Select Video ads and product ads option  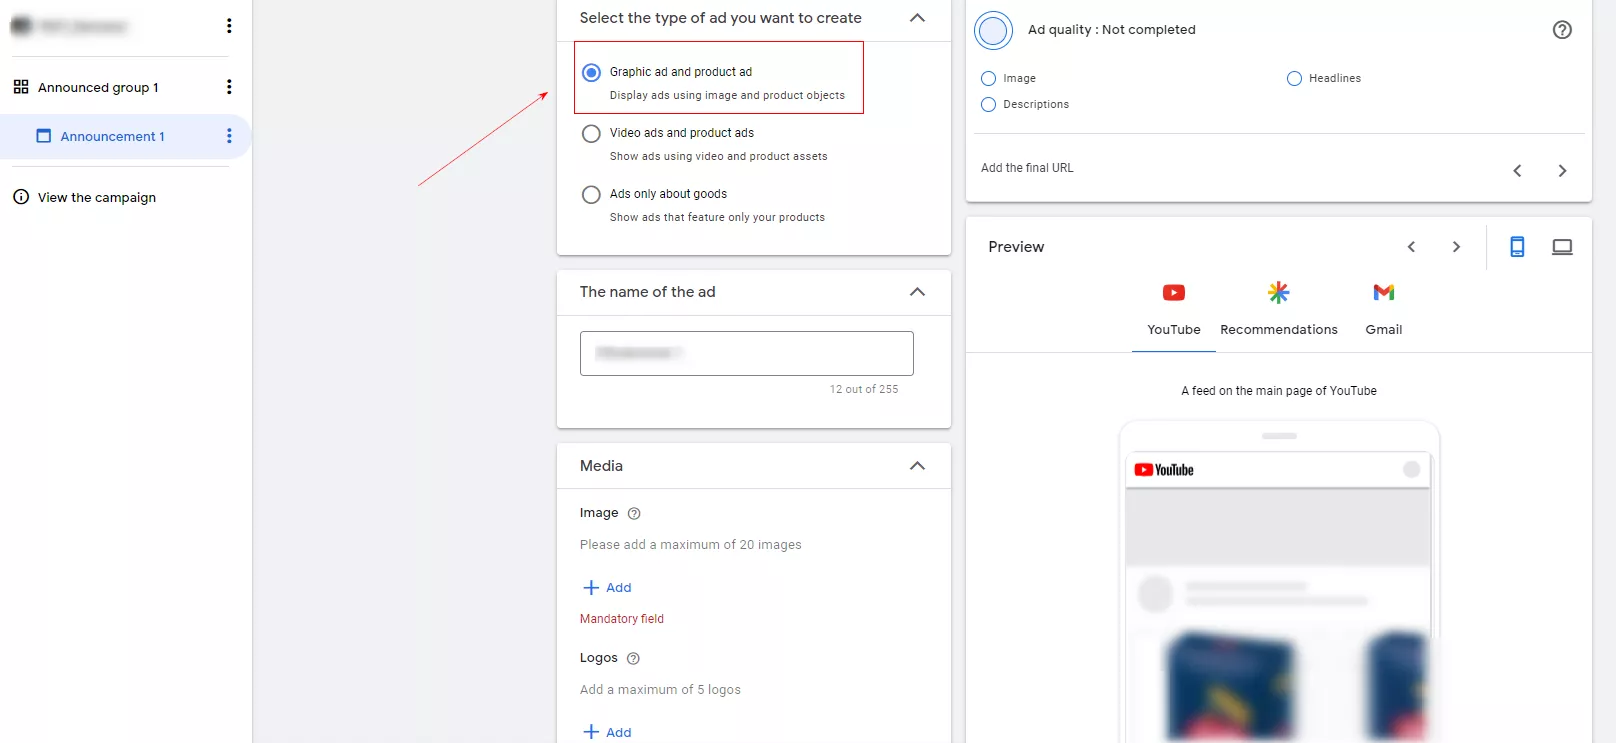tap(591, 133)
